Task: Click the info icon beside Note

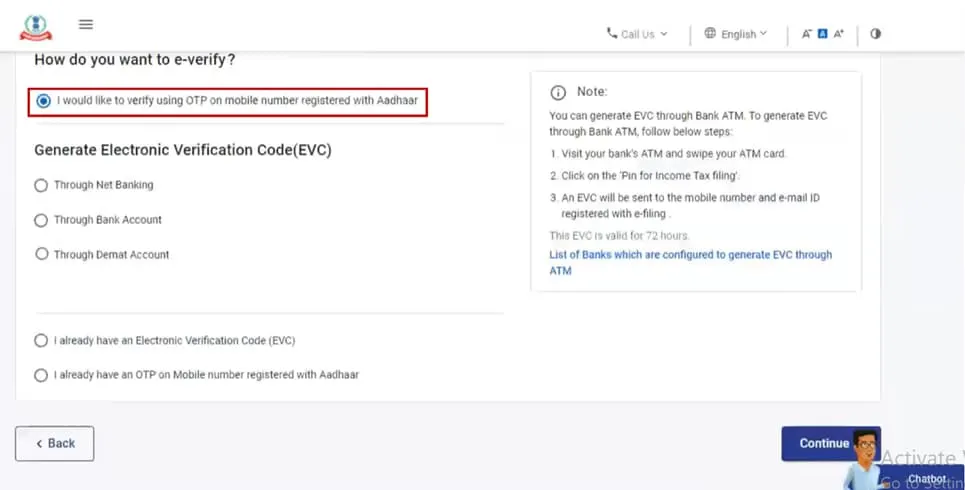Action: pyautogui.click(x=558, y=92)
